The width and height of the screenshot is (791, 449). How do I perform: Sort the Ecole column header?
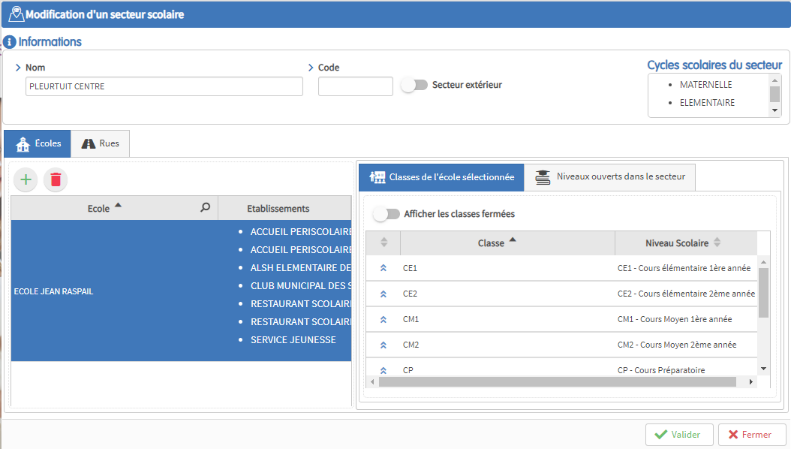point(104,208)
